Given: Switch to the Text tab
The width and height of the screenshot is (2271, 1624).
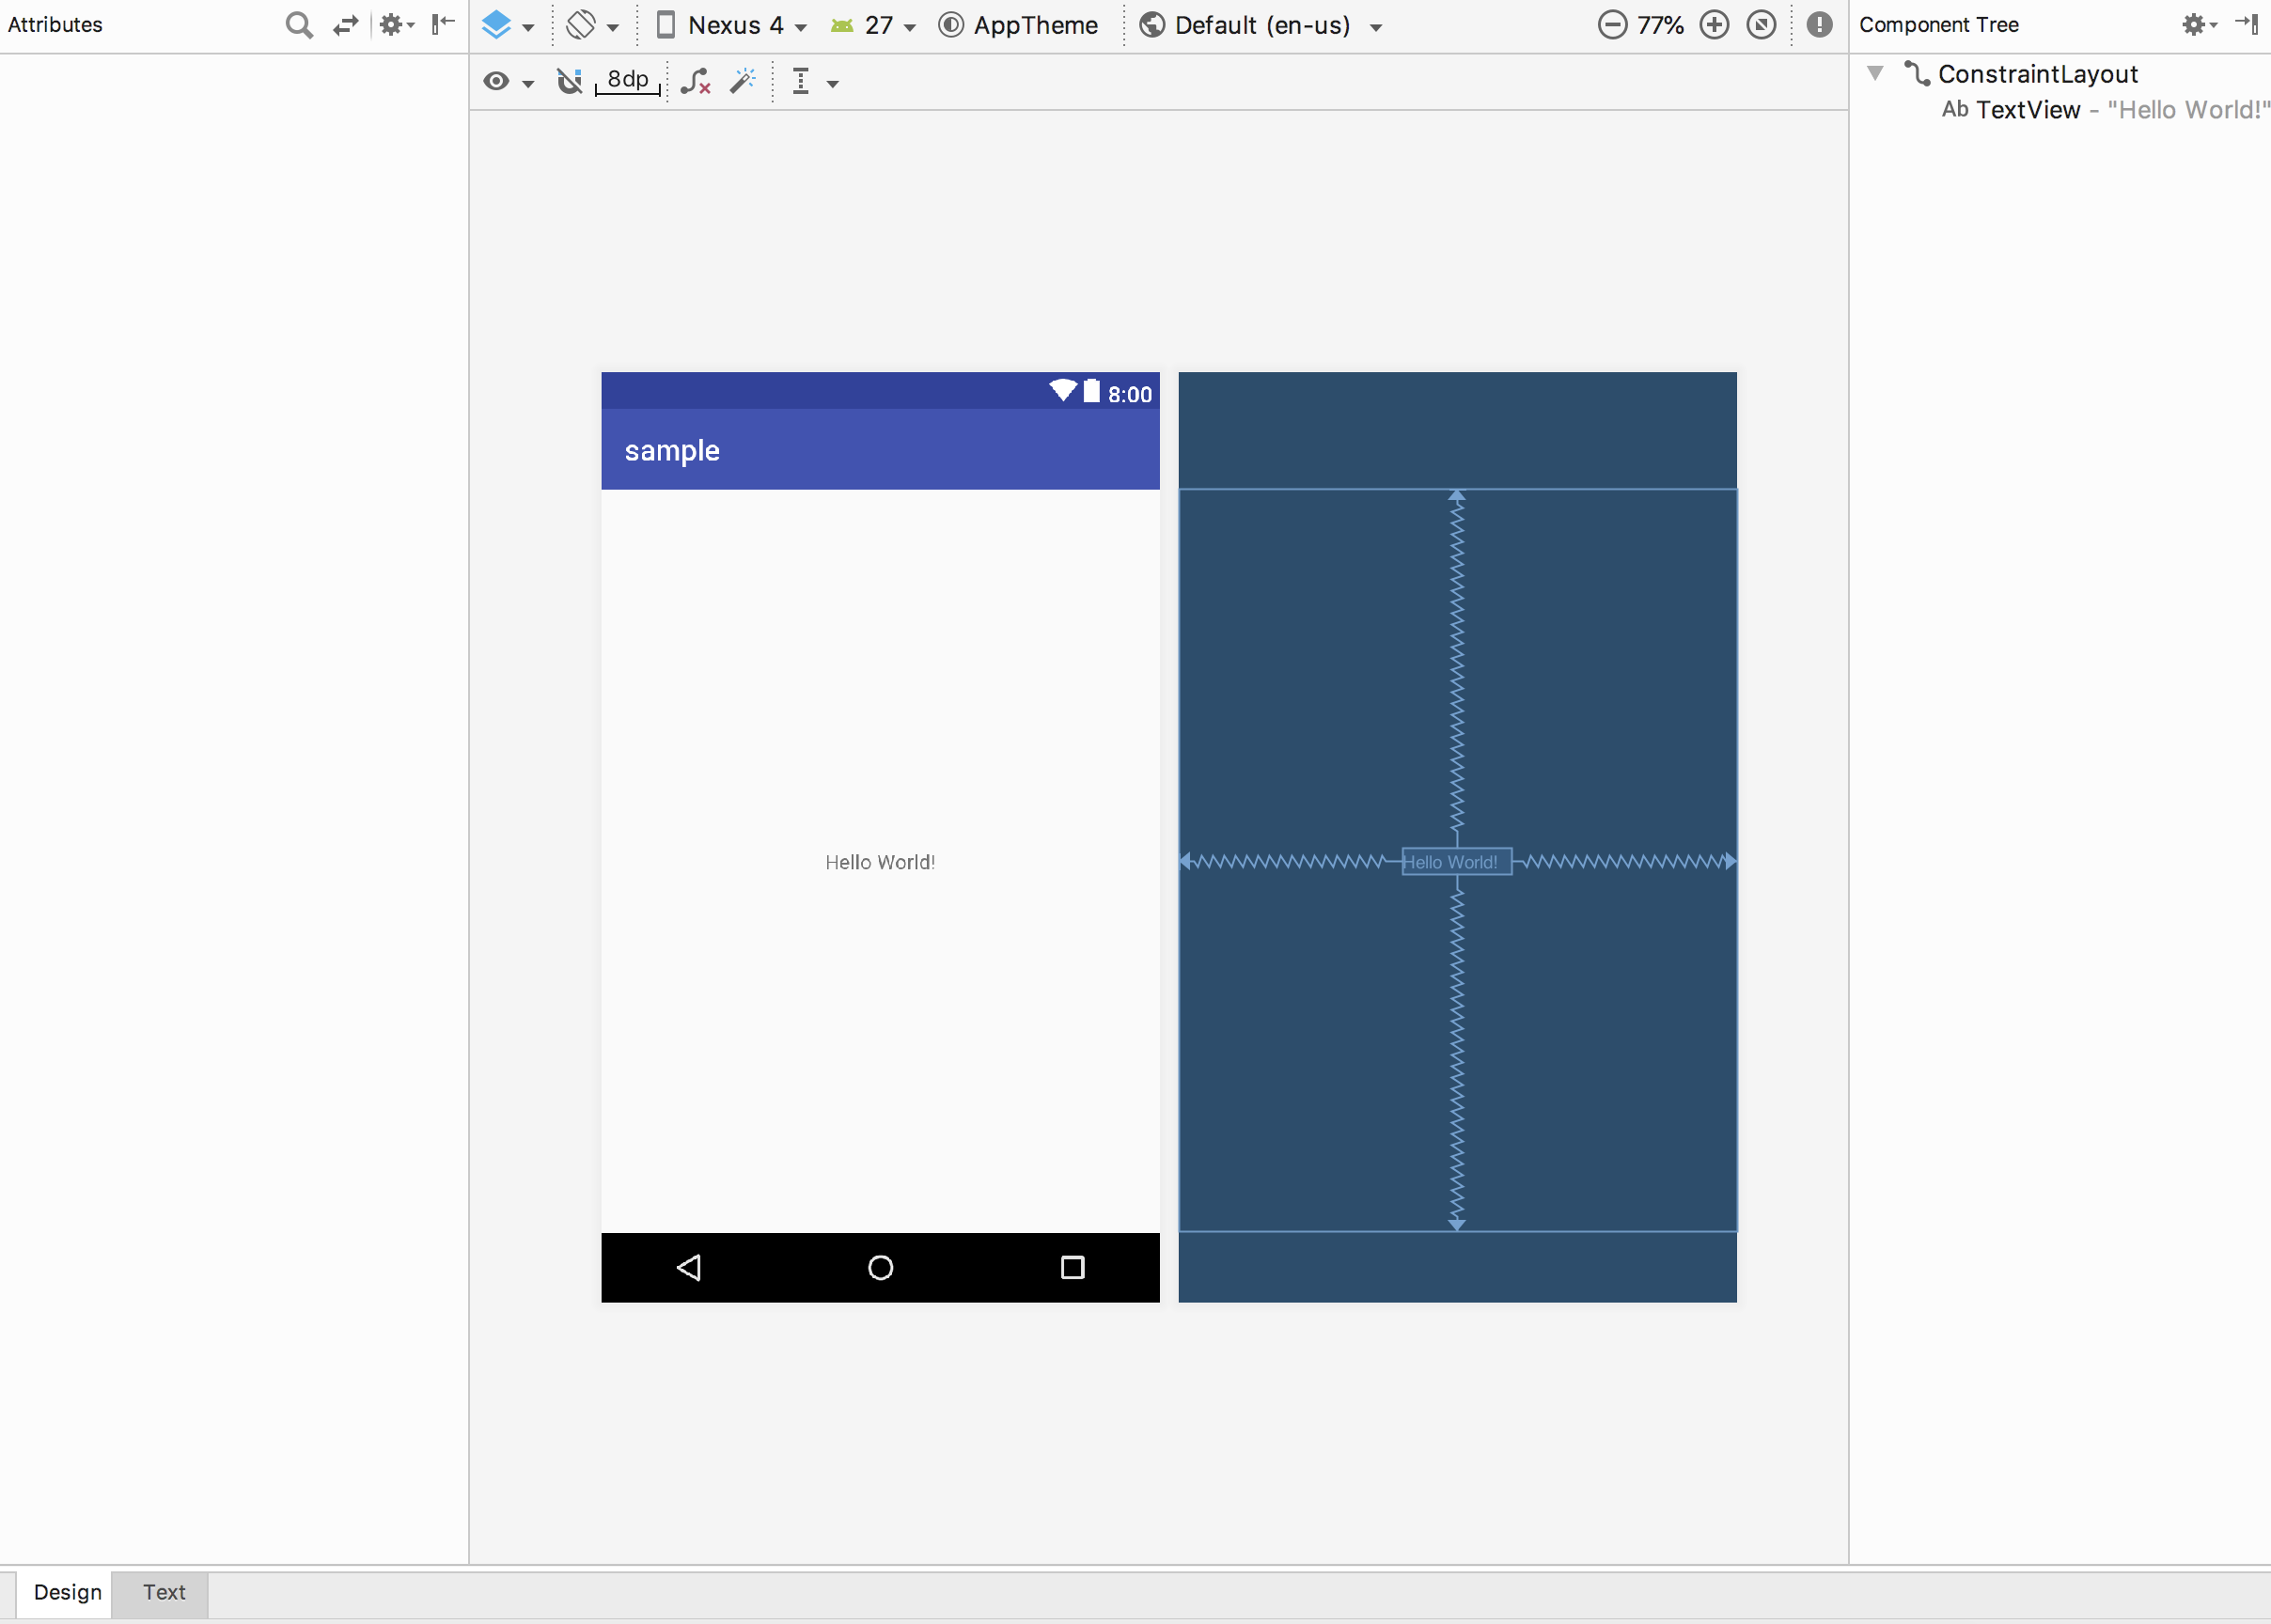Looking at the screenshot, I should click(164, 1591).
